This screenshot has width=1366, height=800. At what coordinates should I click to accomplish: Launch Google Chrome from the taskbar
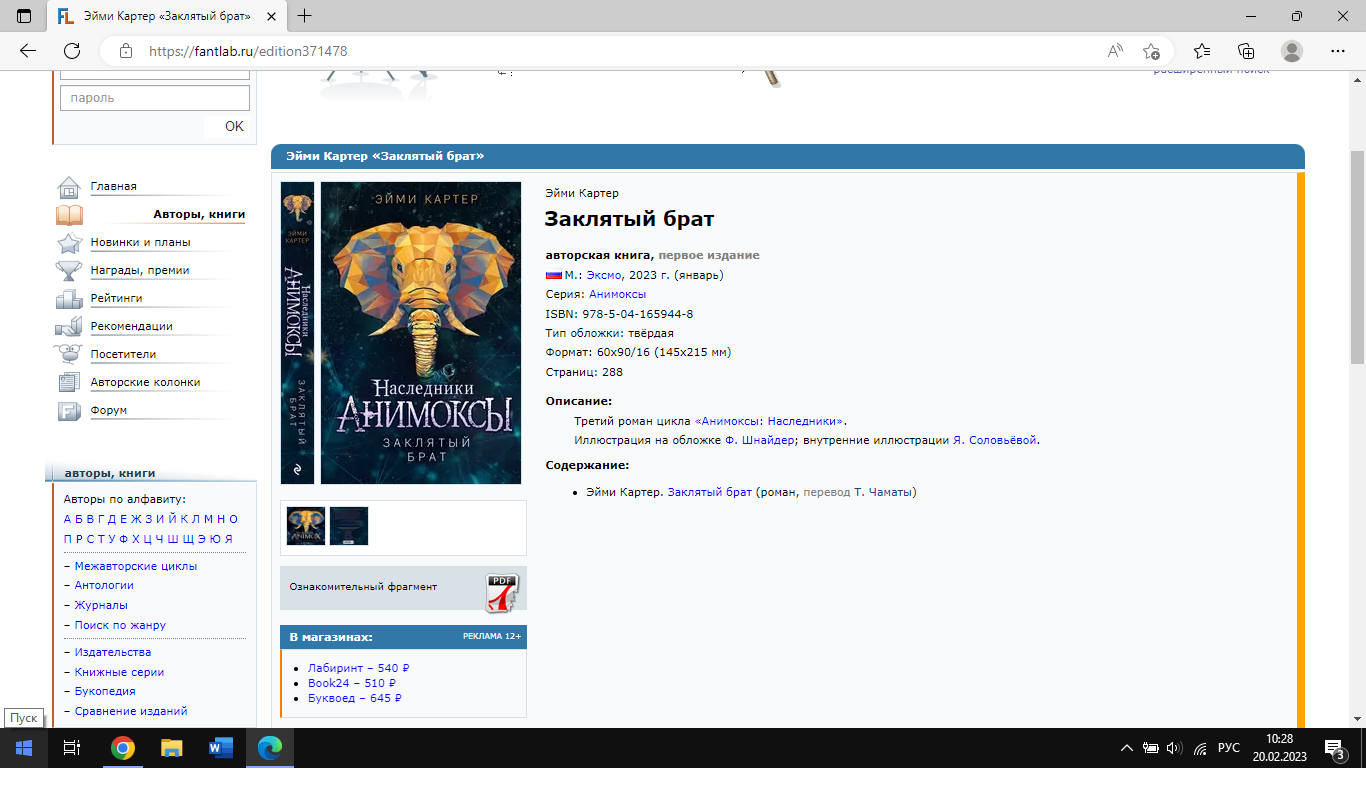tap(123, 748)
